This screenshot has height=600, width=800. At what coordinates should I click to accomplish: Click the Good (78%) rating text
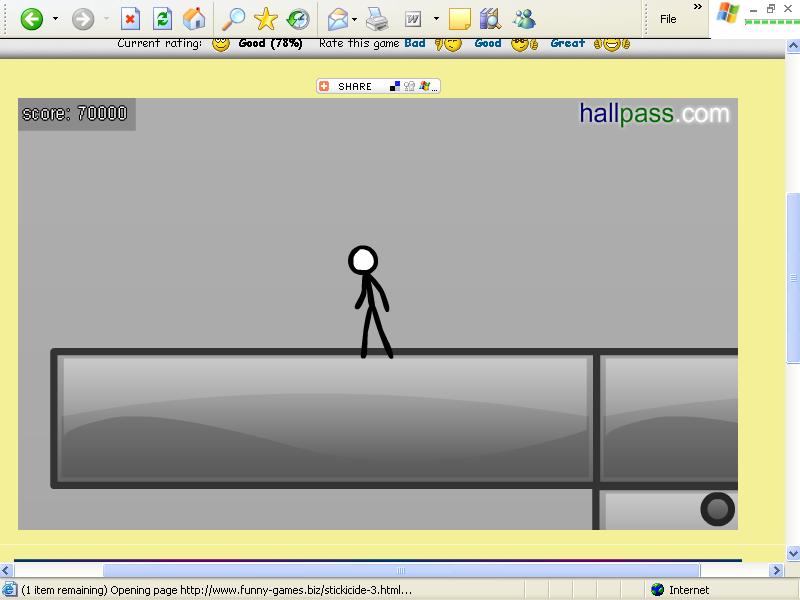270,44
